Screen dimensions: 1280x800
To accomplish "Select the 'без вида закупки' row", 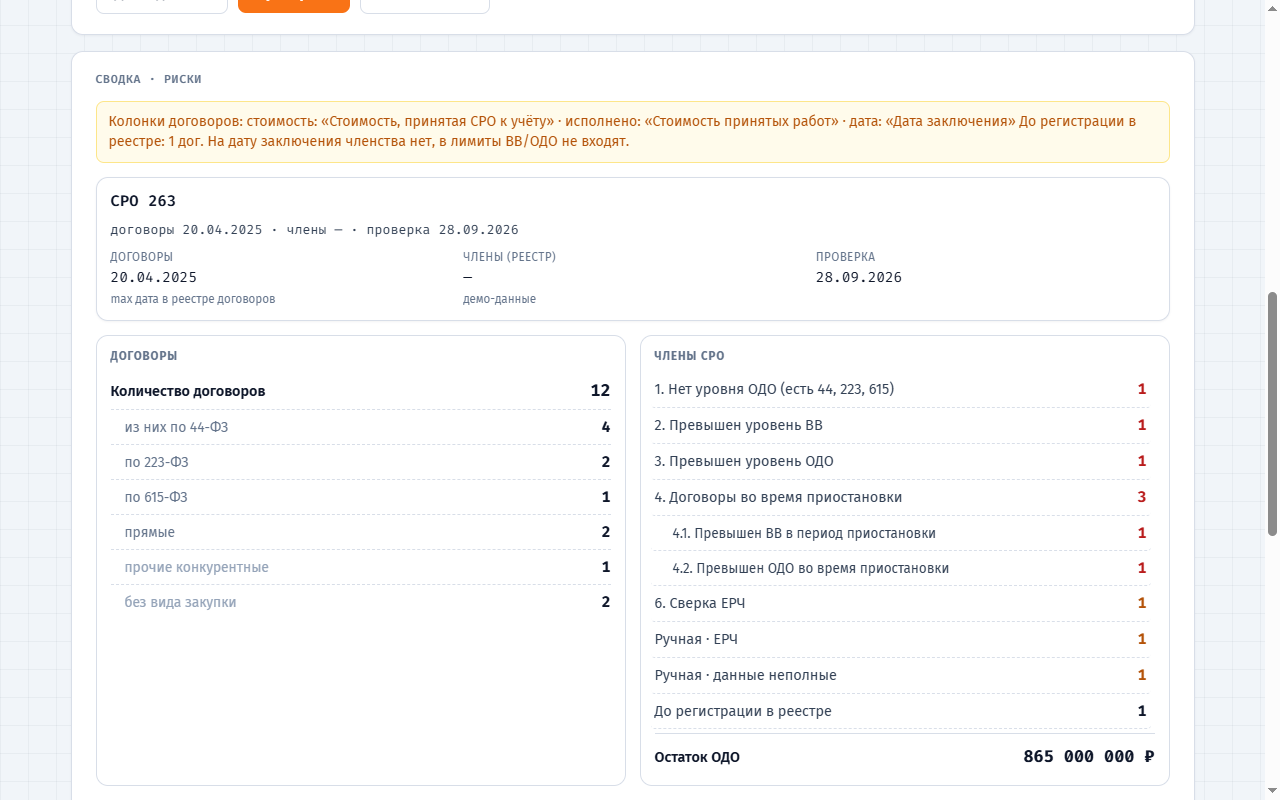I will (x=360, y=602).
